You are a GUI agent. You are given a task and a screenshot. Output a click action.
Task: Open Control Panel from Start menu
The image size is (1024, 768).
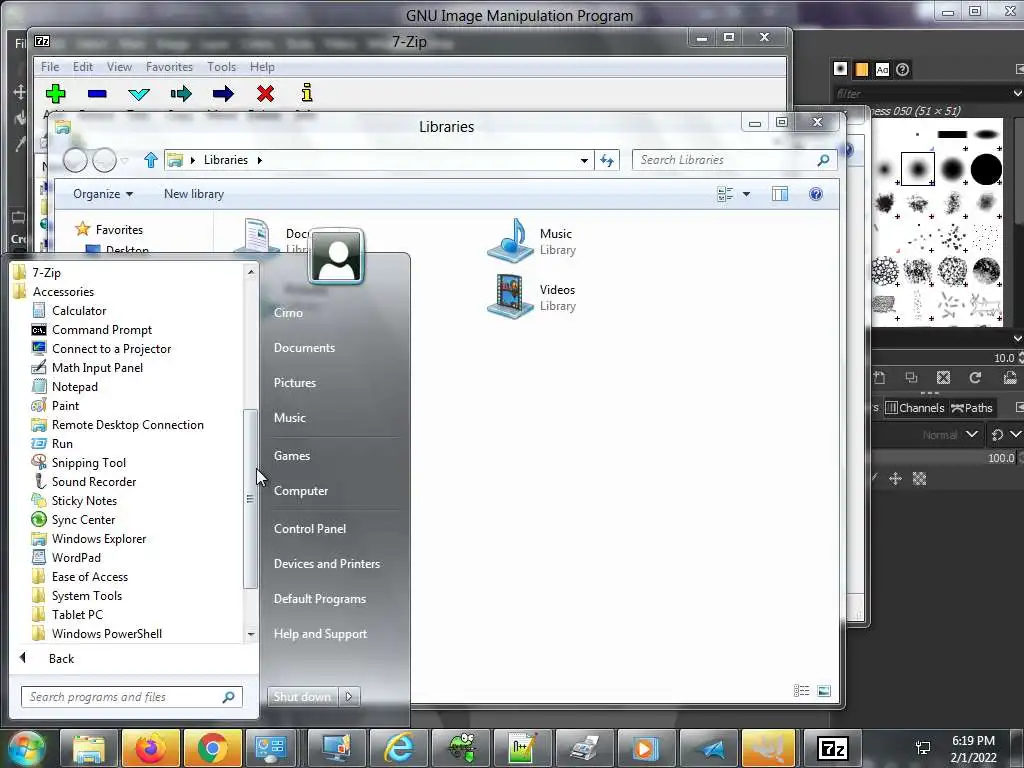(310, 529)
